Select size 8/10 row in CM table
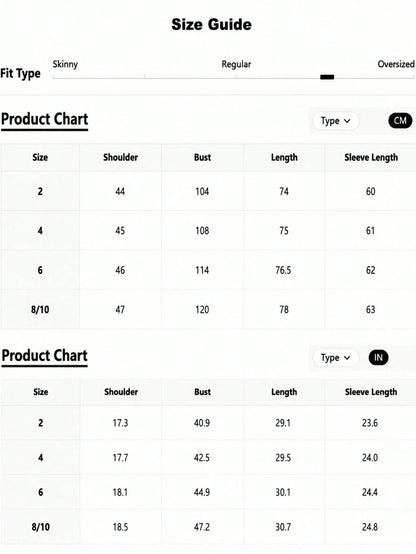 click(x=208, y=310)
